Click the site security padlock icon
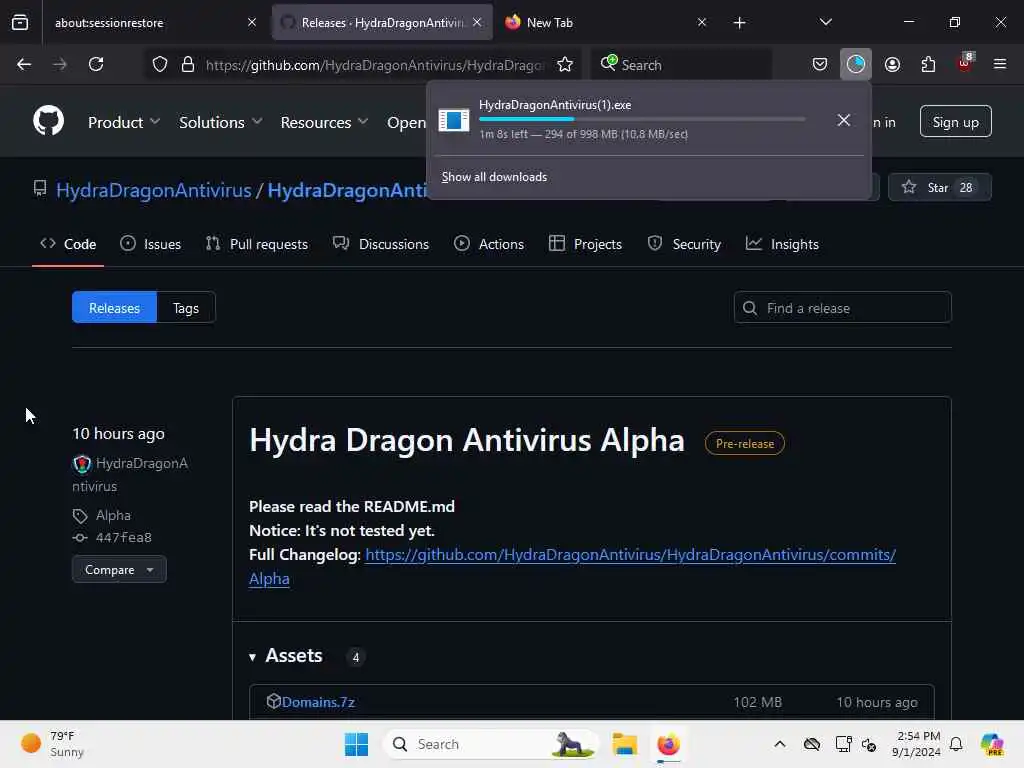This screenshot has width=1024, height=768. point(187,65)
